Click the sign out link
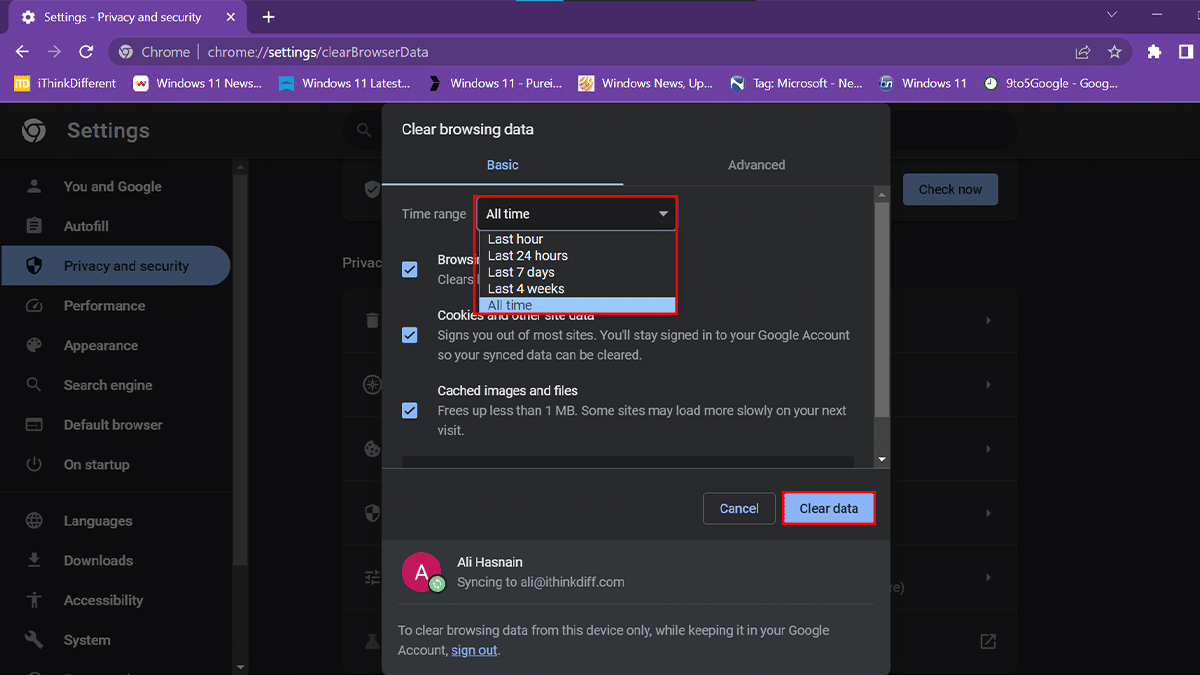The height and width of the screenshot is (675, 1200). point(474,650)
